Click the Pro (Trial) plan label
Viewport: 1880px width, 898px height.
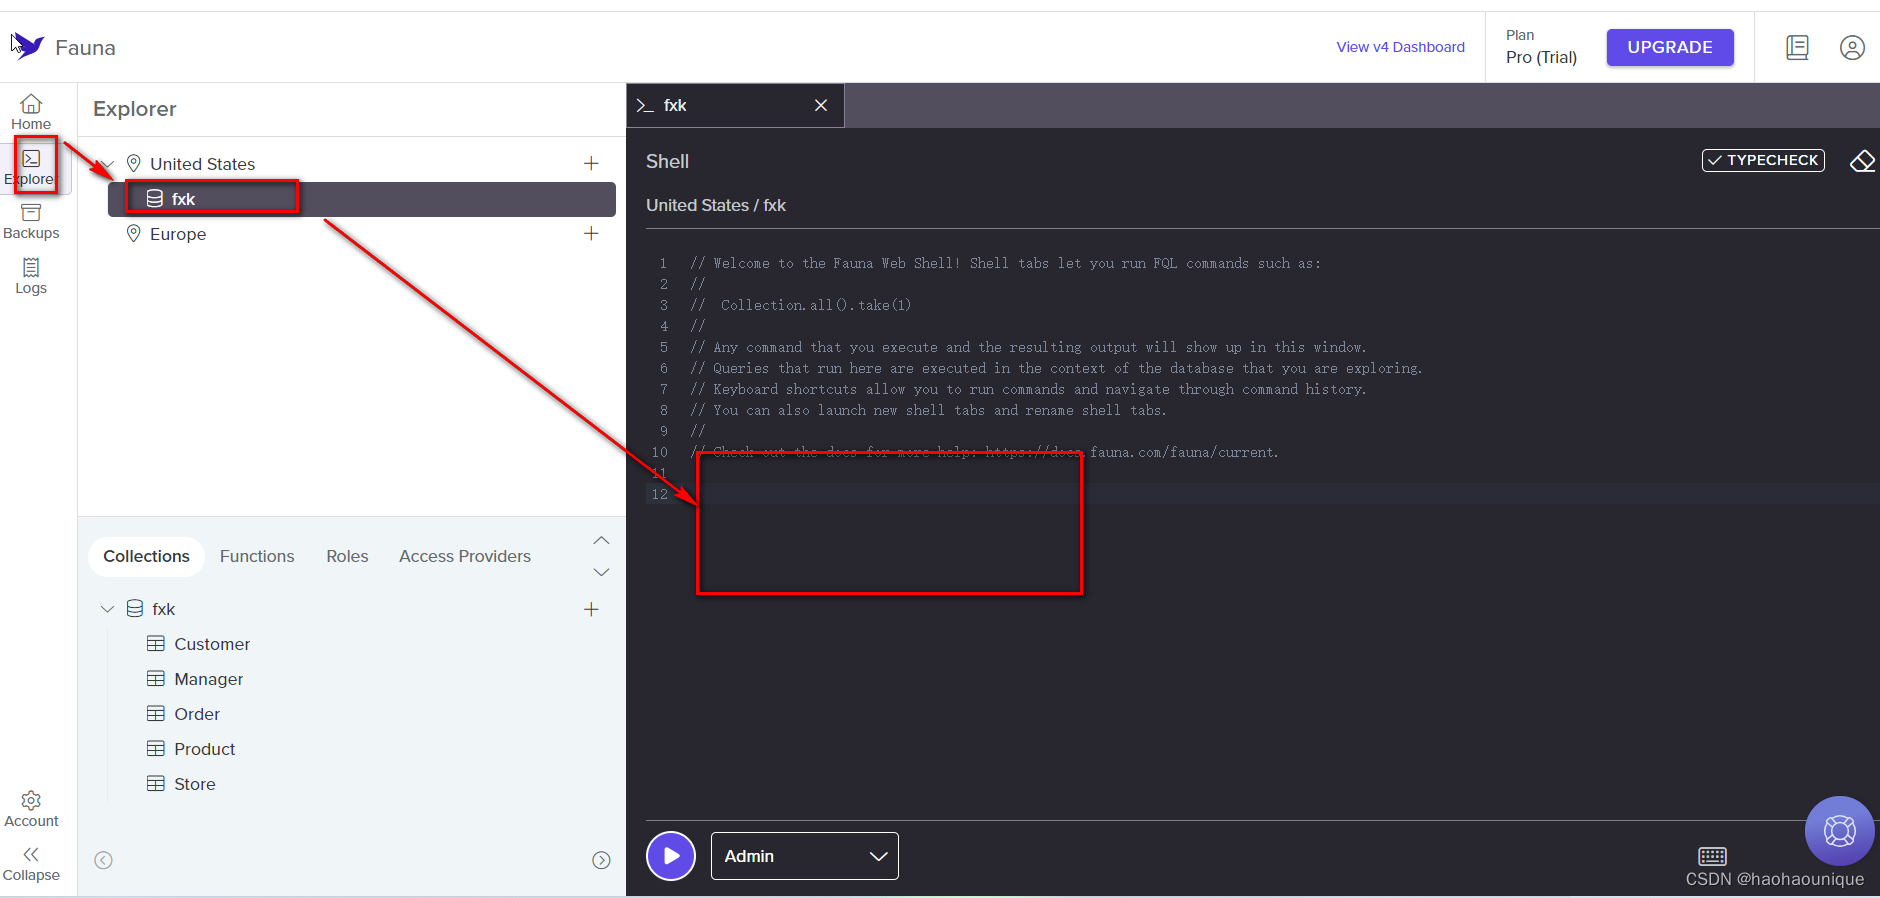[x=1541, y=57]
